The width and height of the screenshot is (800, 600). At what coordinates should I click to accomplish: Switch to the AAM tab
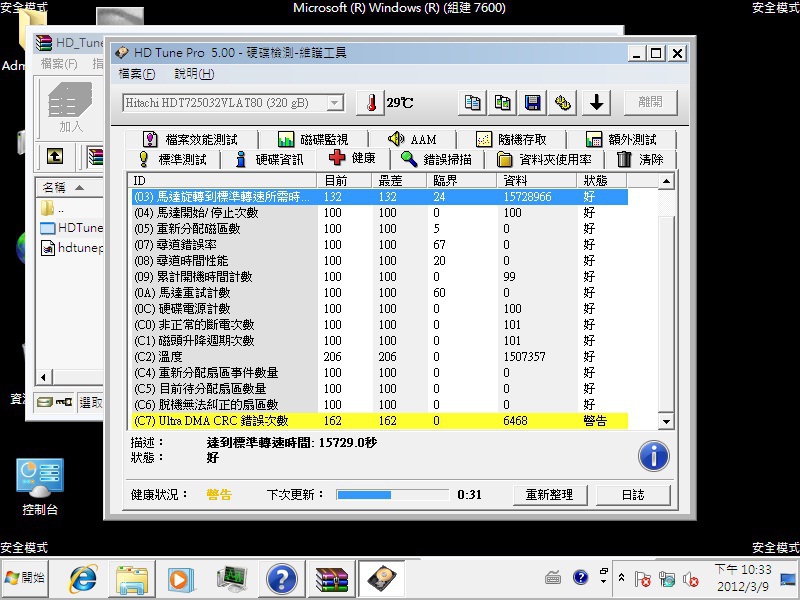[412, 139]
